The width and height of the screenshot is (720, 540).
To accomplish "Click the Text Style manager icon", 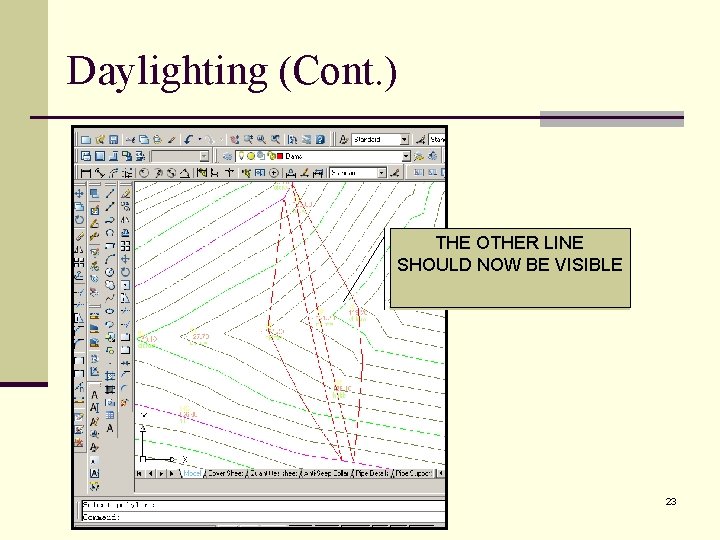I will click(343, 140).
